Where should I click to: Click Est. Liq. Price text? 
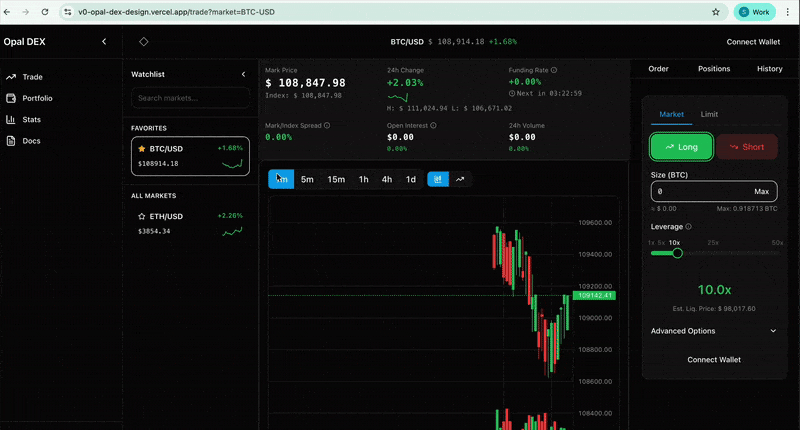pyautogui.click(x=714, y=309)
